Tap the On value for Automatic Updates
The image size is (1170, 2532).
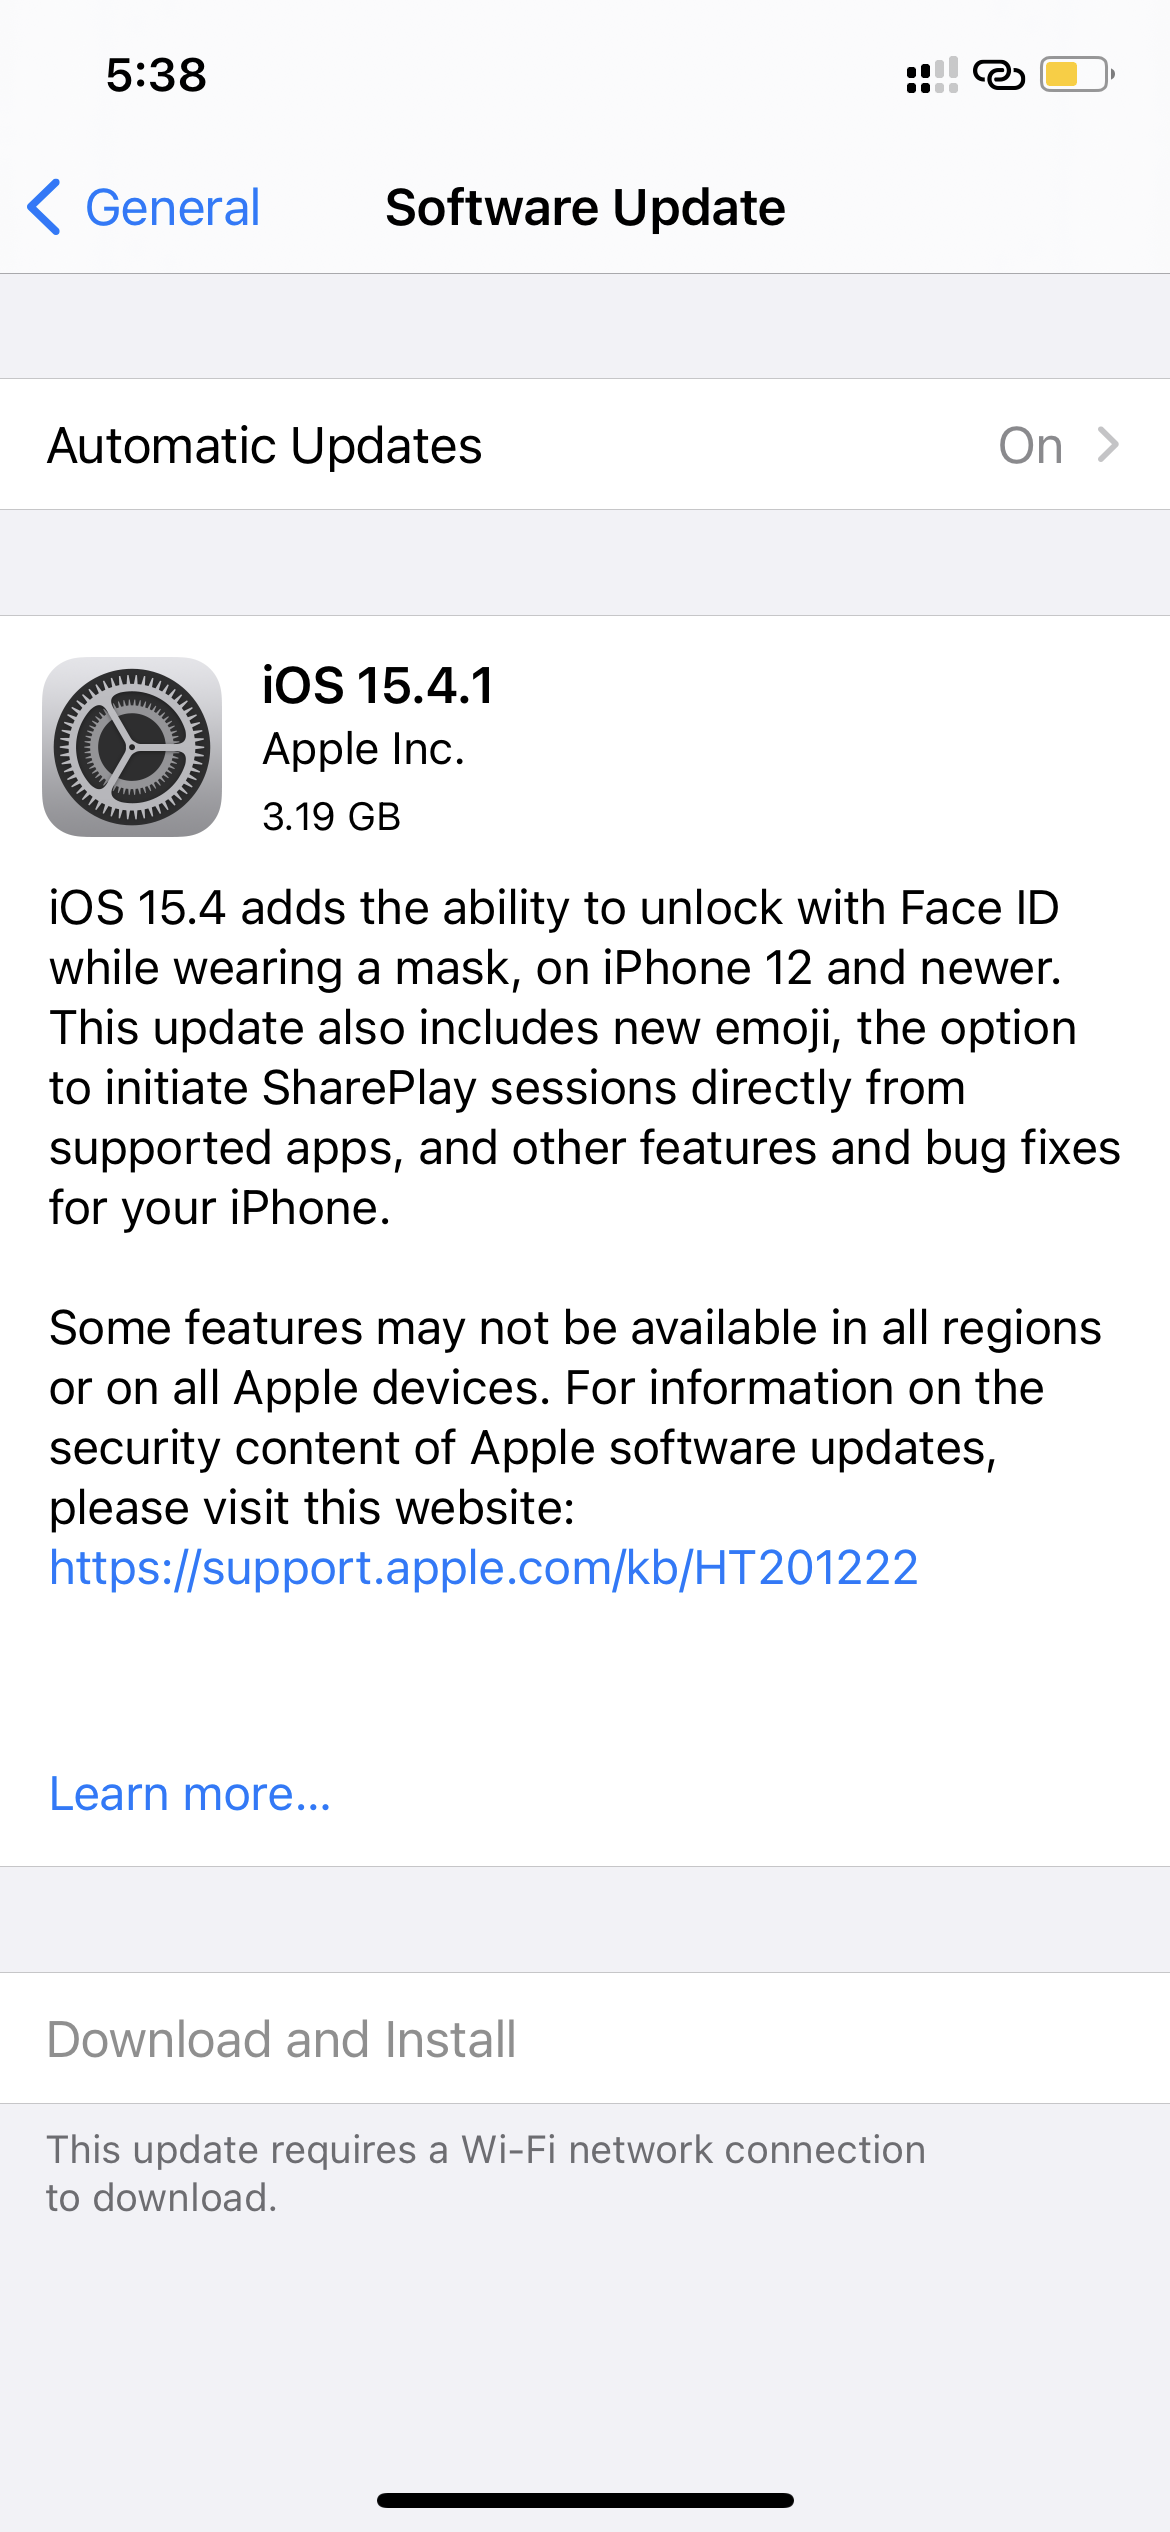[x=1030, y=445]
